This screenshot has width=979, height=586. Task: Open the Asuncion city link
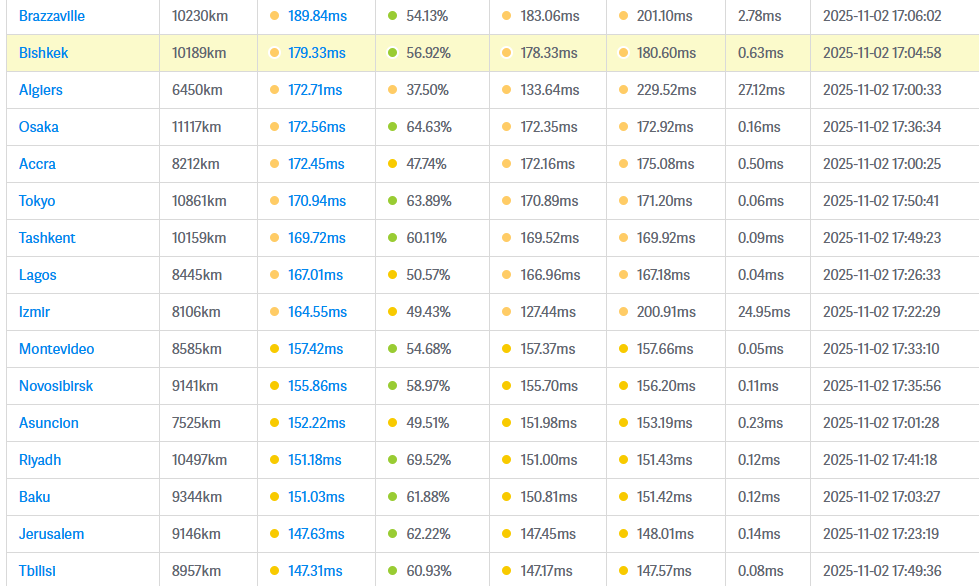pos(49,423)
